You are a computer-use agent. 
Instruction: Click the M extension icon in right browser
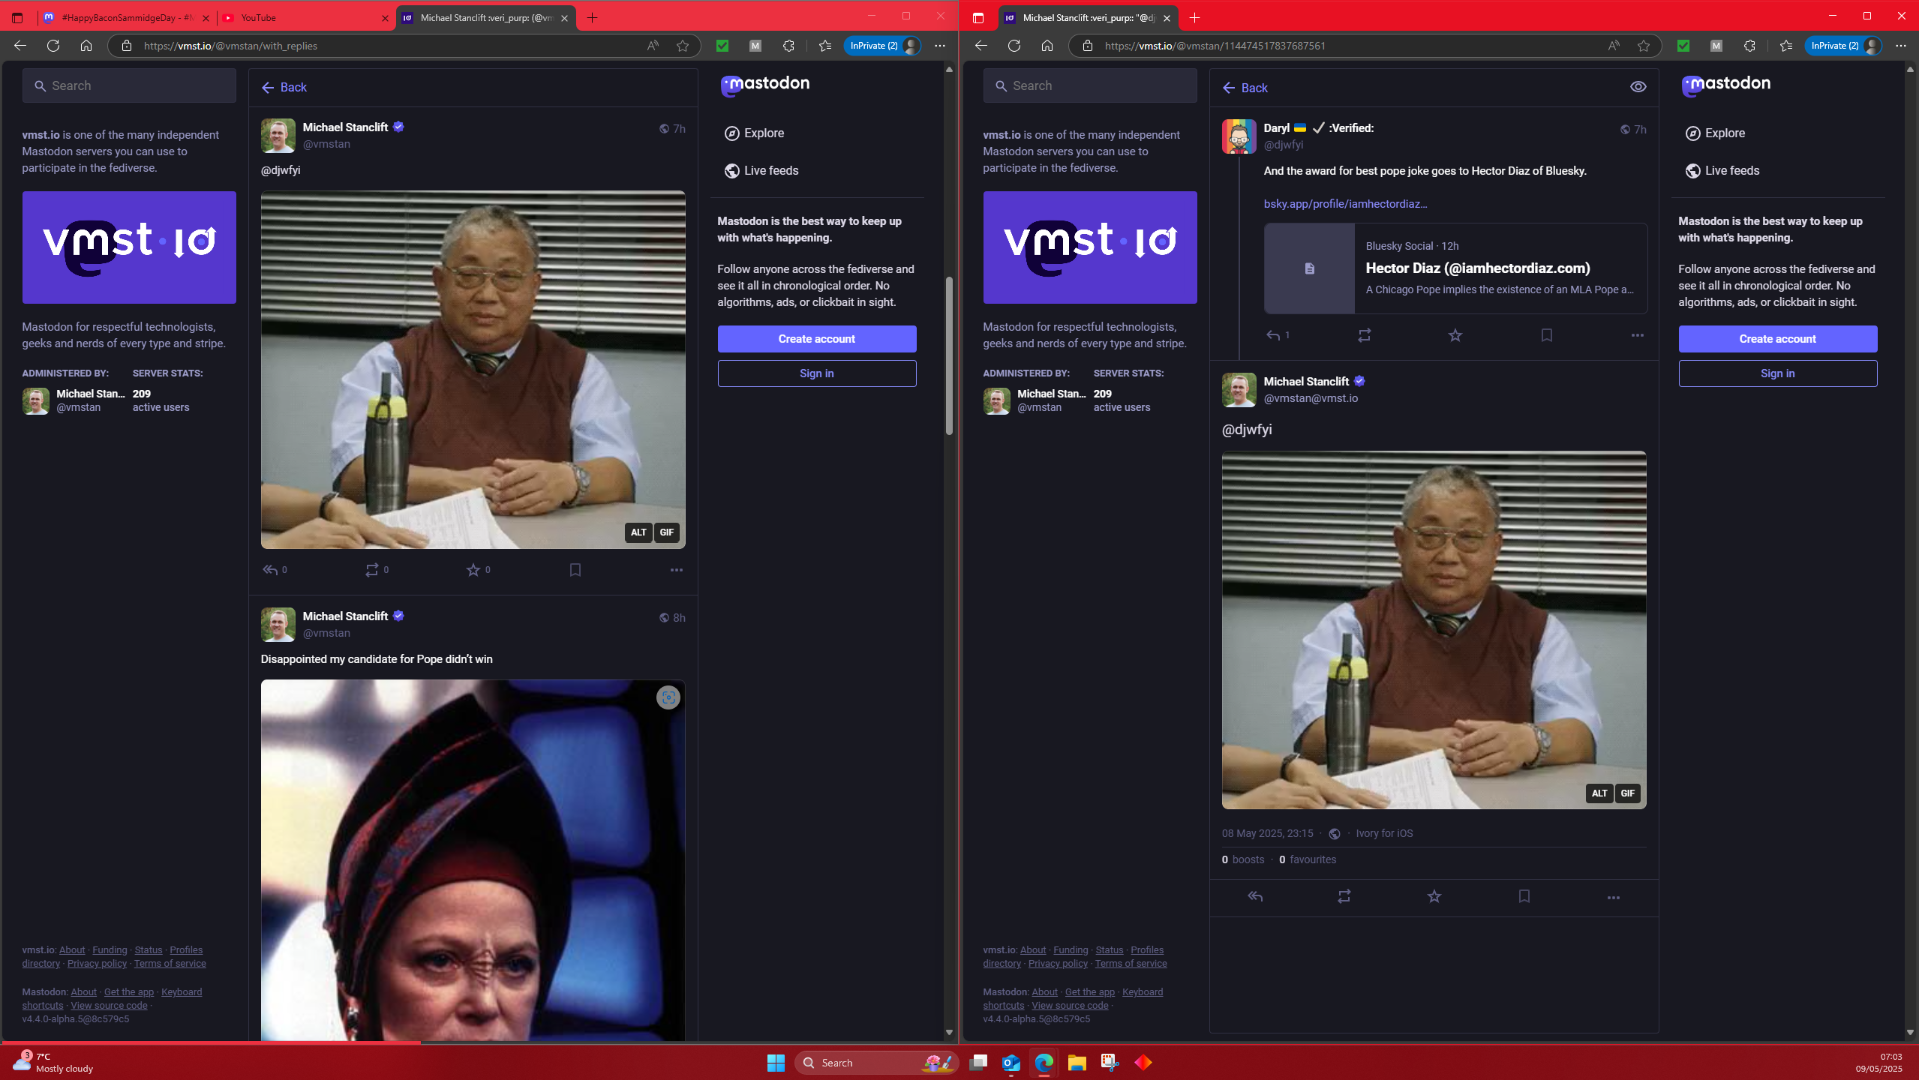[1716, 46]
